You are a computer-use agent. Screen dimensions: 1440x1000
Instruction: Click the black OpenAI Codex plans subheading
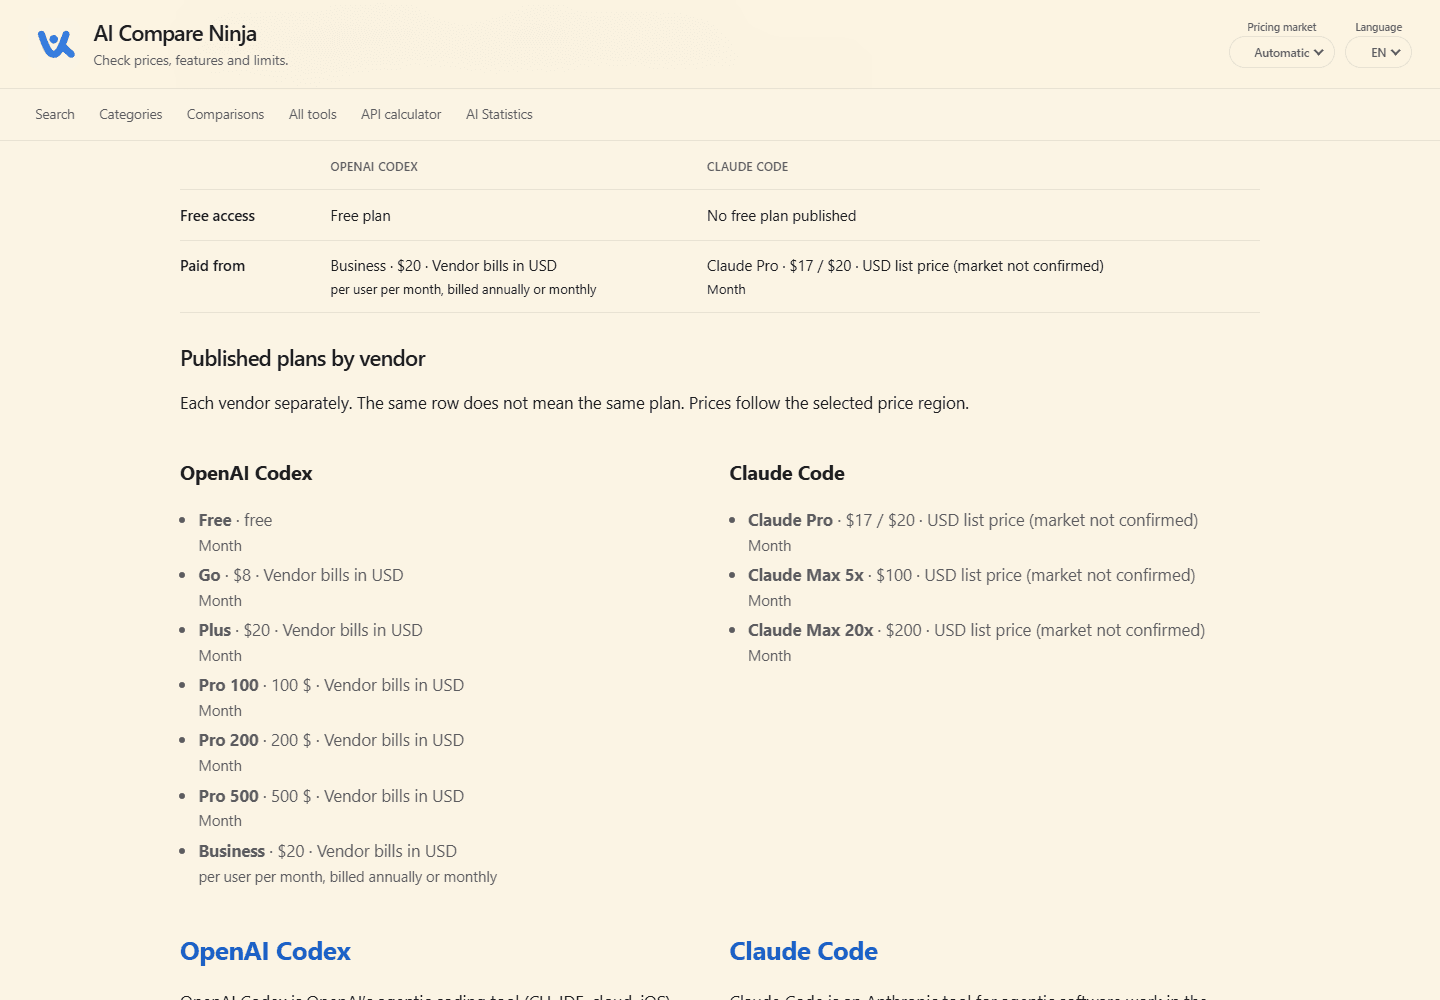(246, 473)
